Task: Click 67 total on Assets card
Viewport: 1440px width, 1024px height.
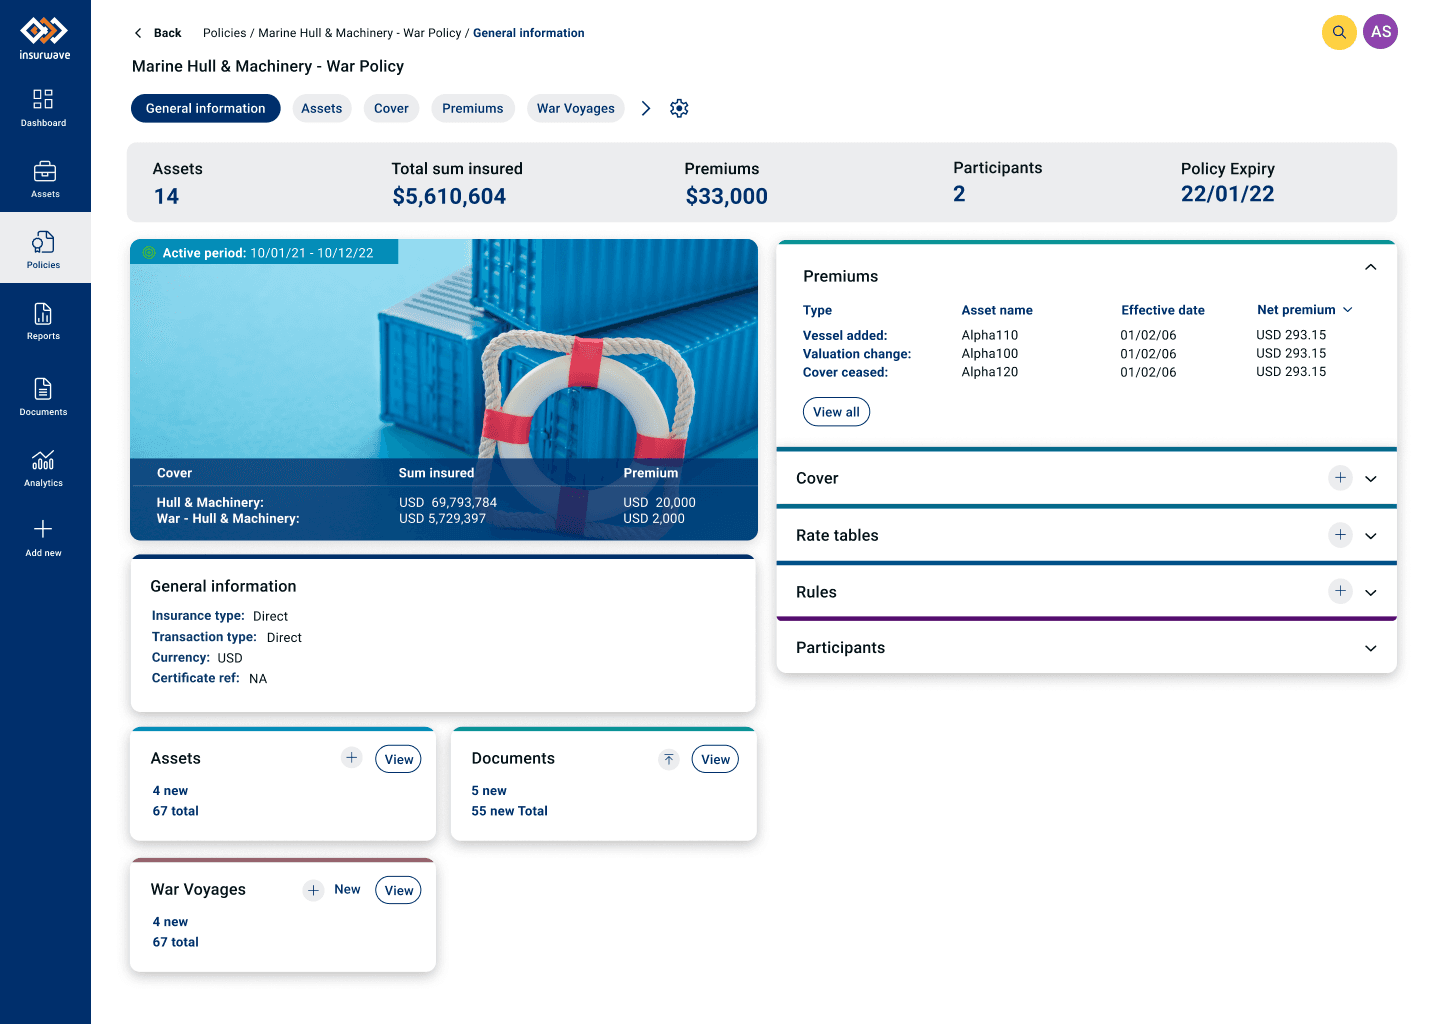Action: point(176,811)
